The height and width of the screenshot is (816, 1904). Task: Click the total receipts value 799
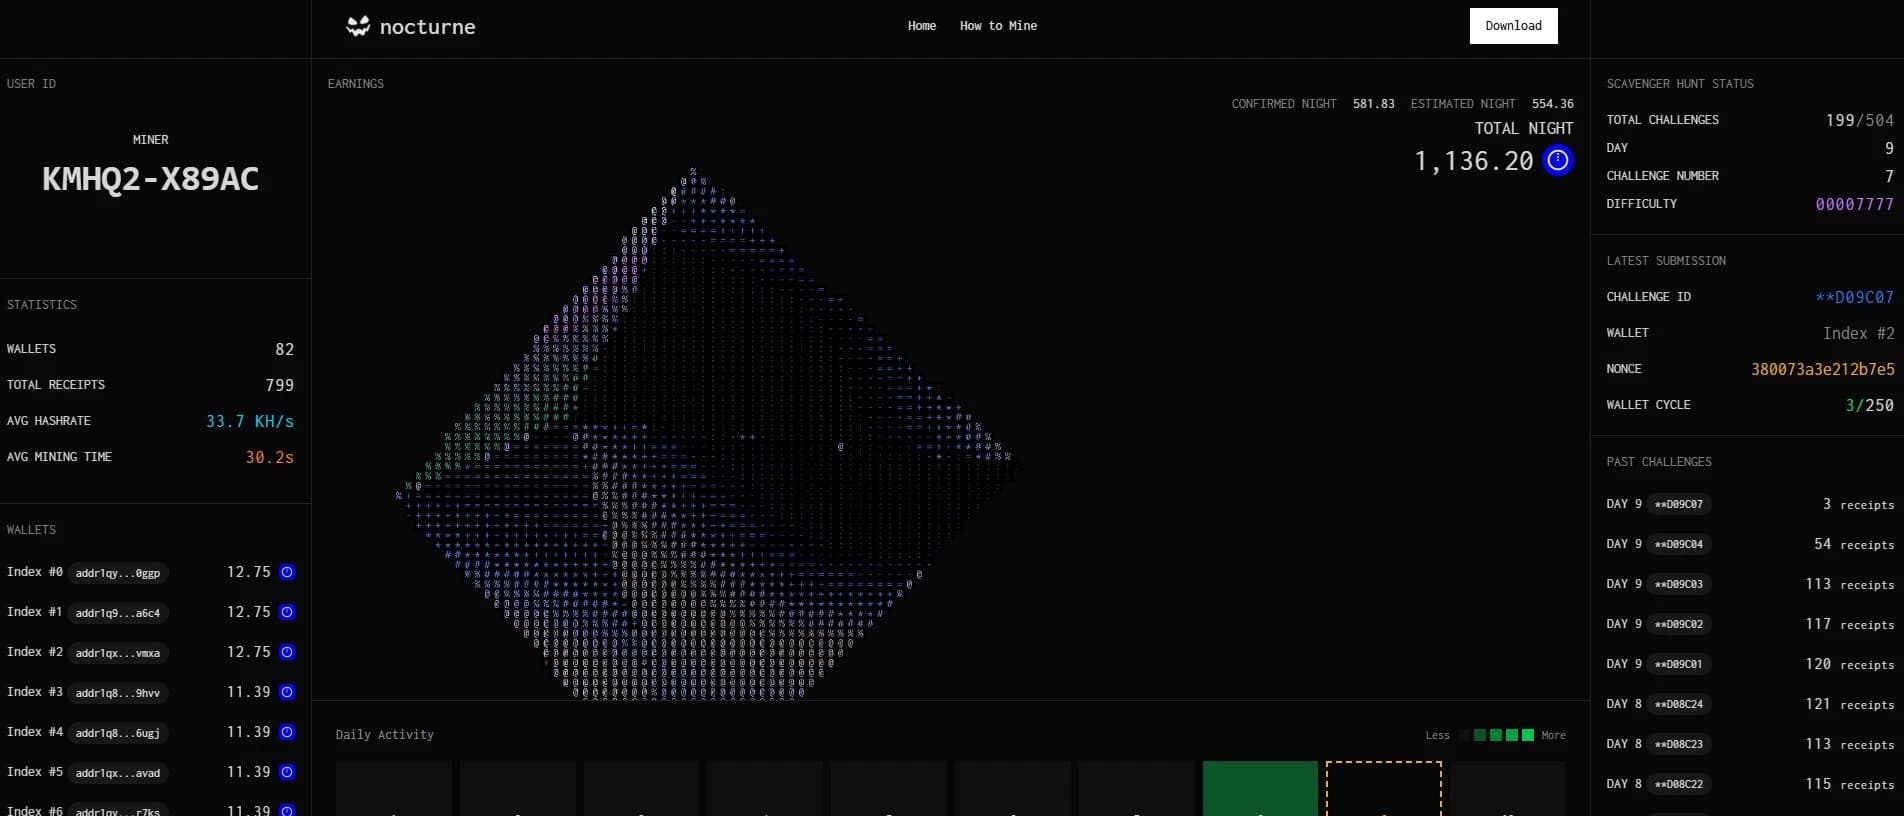pos(280,385)
